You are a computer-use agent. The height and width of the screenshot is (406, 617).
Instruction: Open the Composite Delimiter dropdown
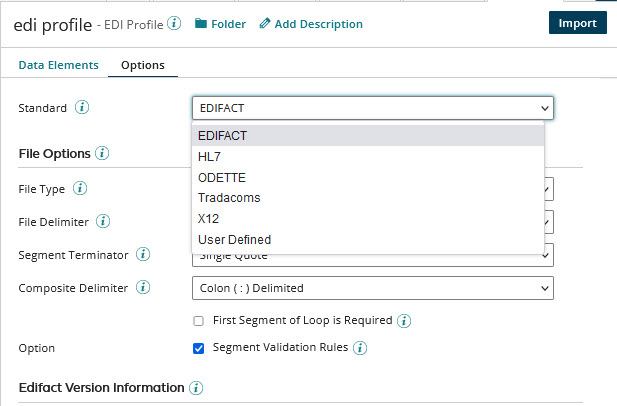point(373,288)
